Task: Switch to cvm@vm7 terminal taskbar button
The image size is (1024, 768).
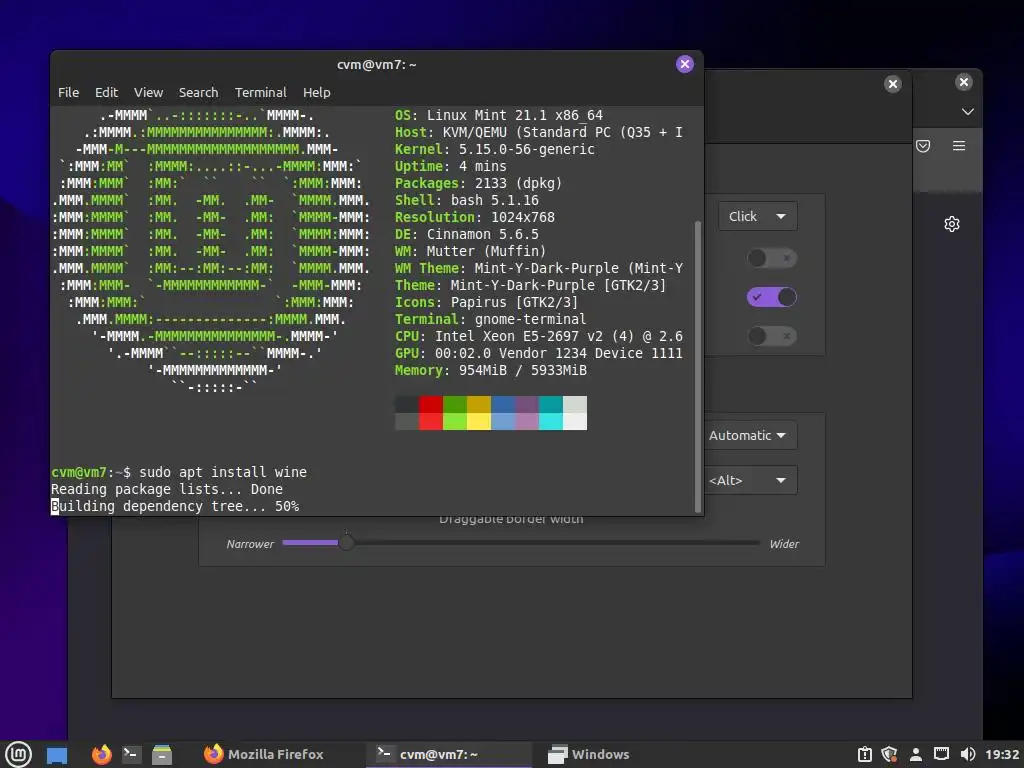Action: (448, 754)
